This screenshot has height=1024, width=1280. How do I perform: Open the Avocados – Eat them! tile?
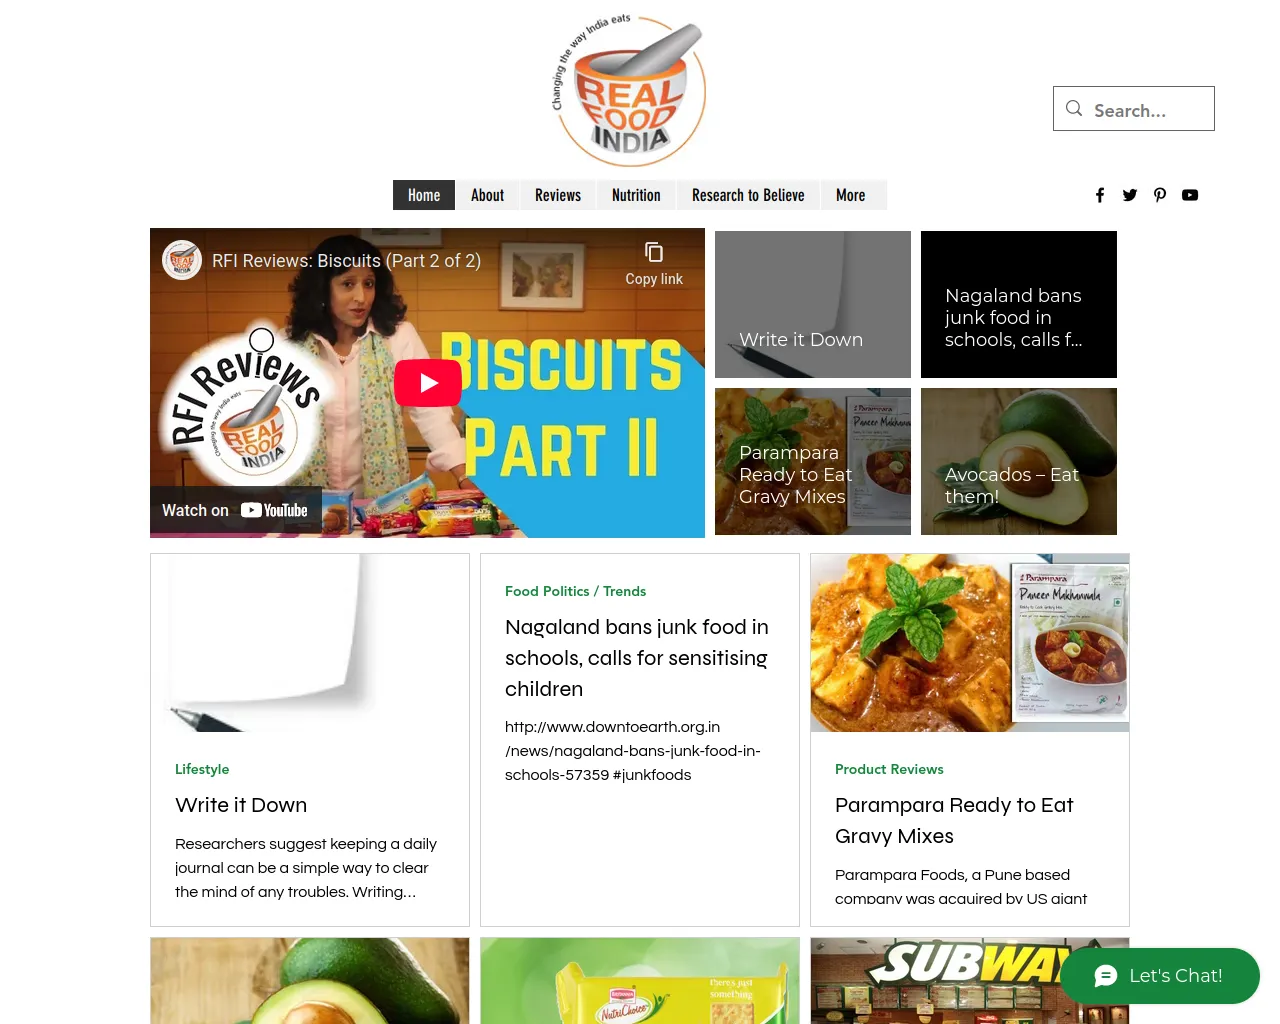click(x=1019, y=462)
